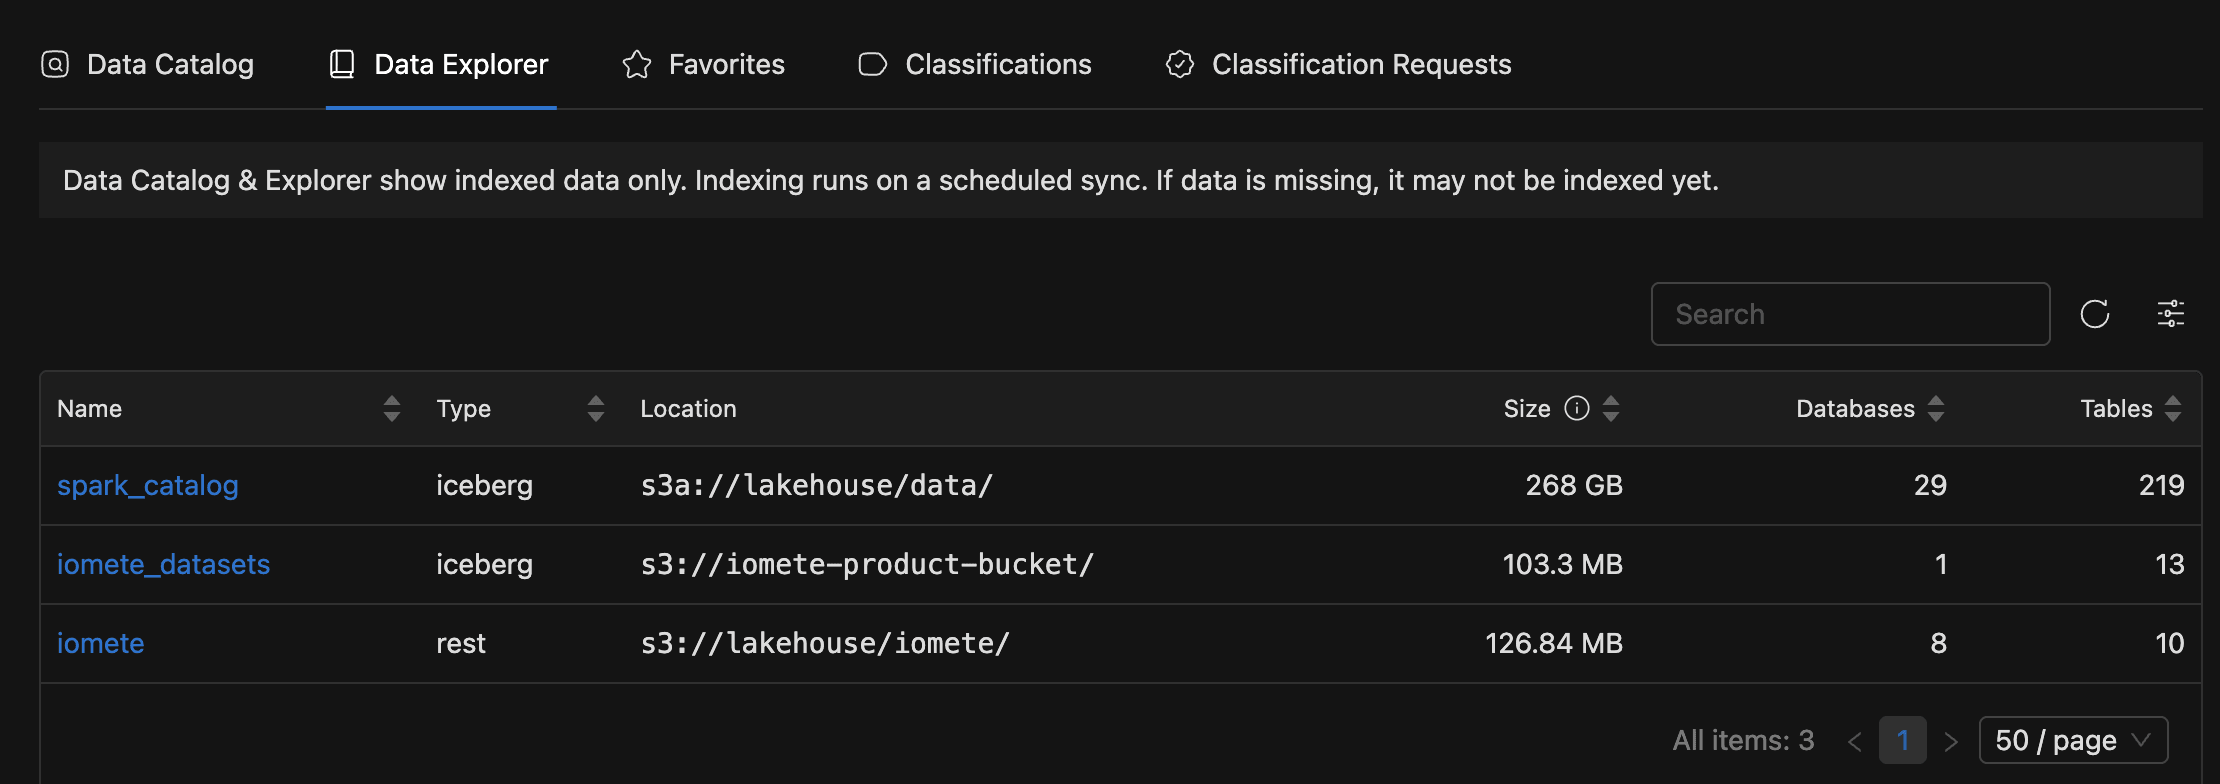Click the s3://lakehouse/iomete/ location
This screenshot has height=784, width=2220.
click(x=825, y=643)
